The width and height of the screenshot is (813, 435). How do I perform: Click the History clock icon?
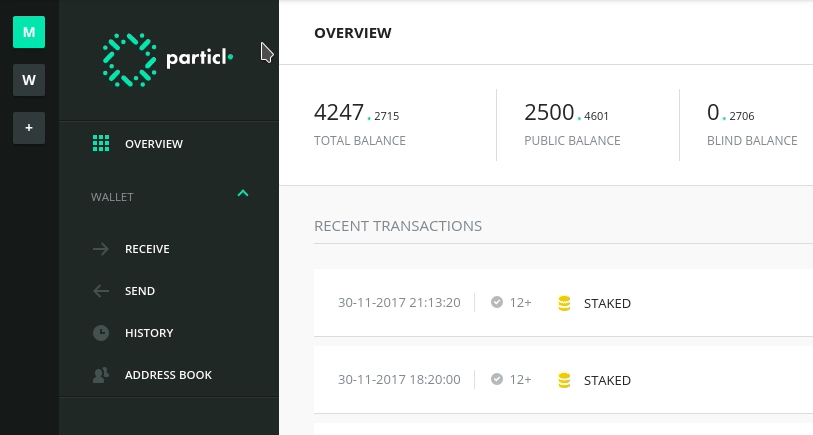click(x=101, y=333)
